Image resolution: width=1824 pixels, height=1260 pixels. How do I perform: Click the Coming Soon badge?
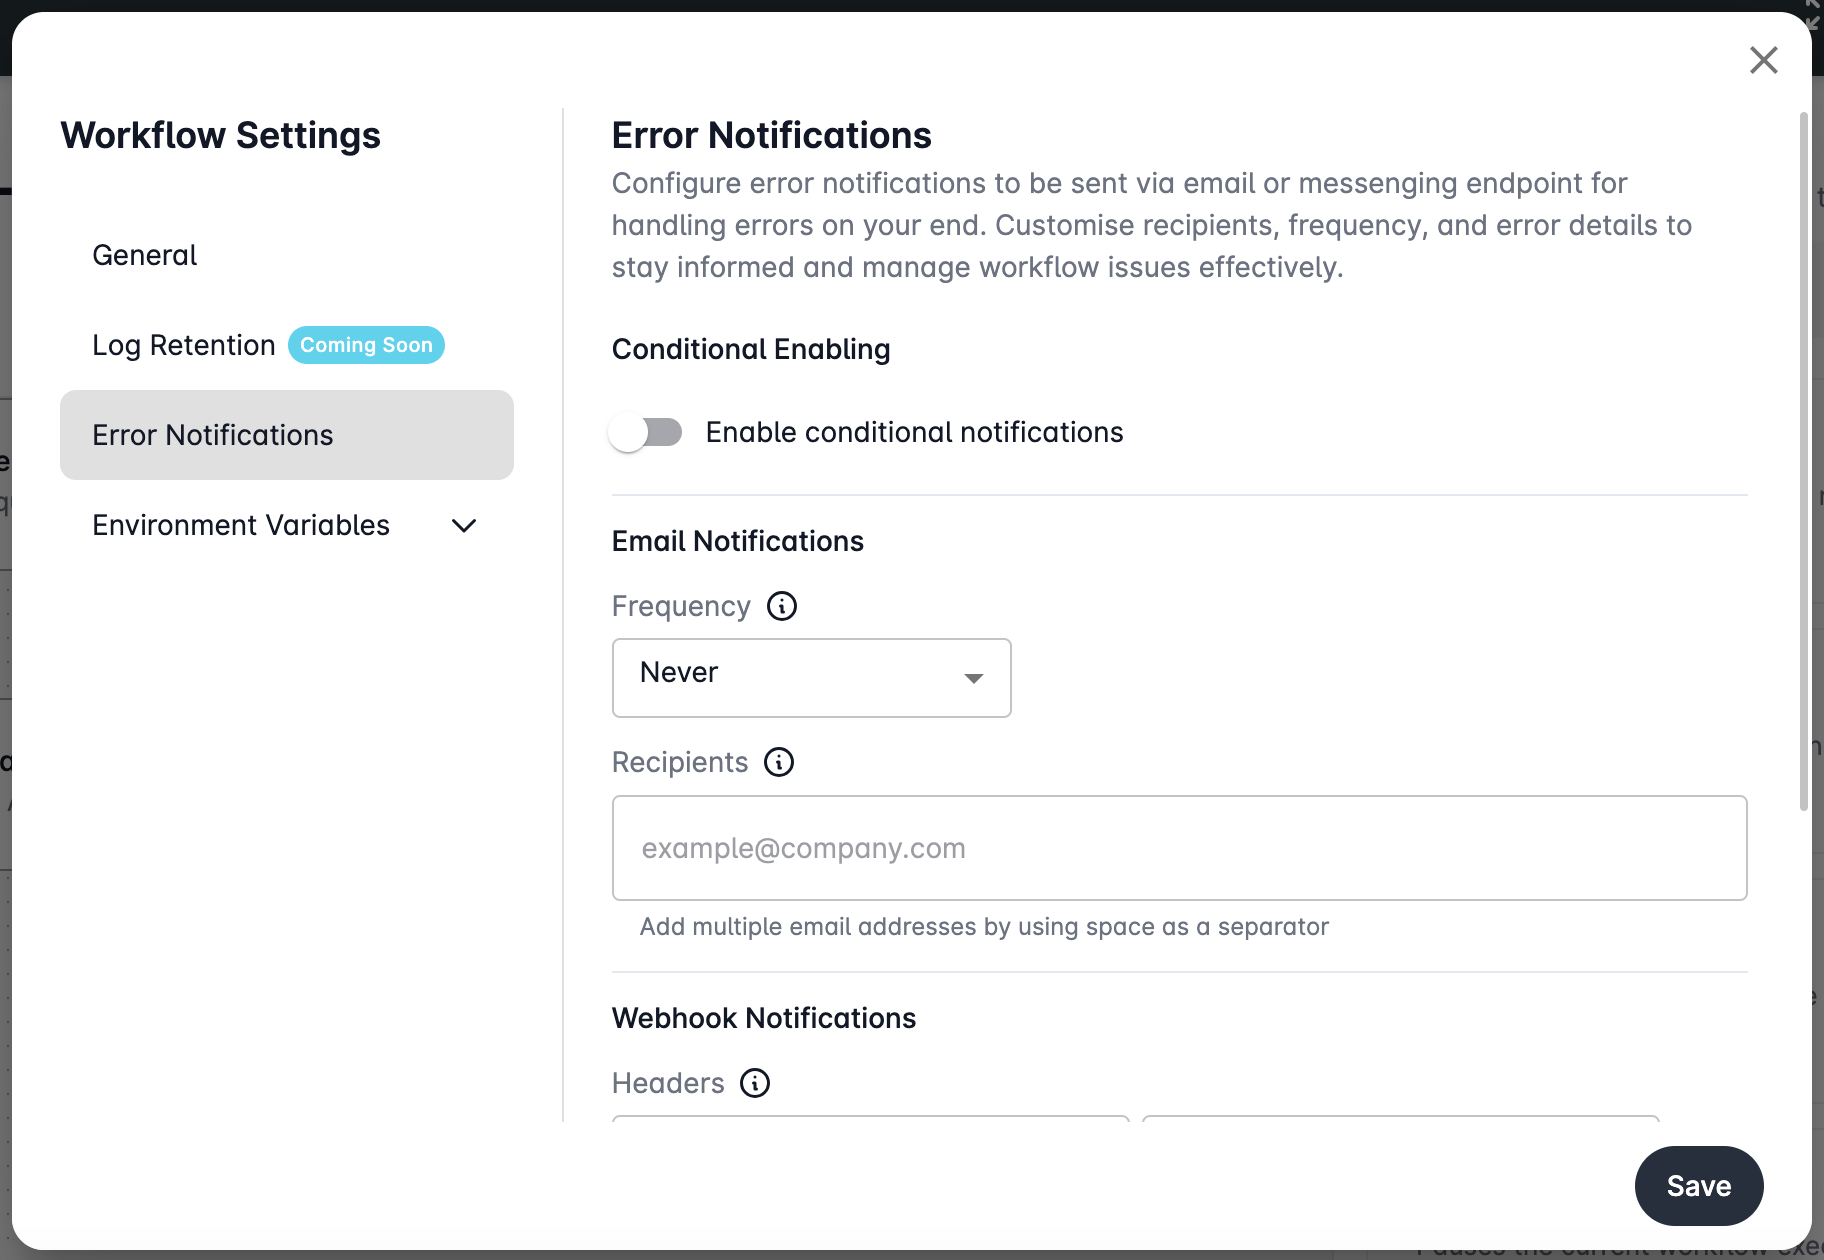click(366, 345)
